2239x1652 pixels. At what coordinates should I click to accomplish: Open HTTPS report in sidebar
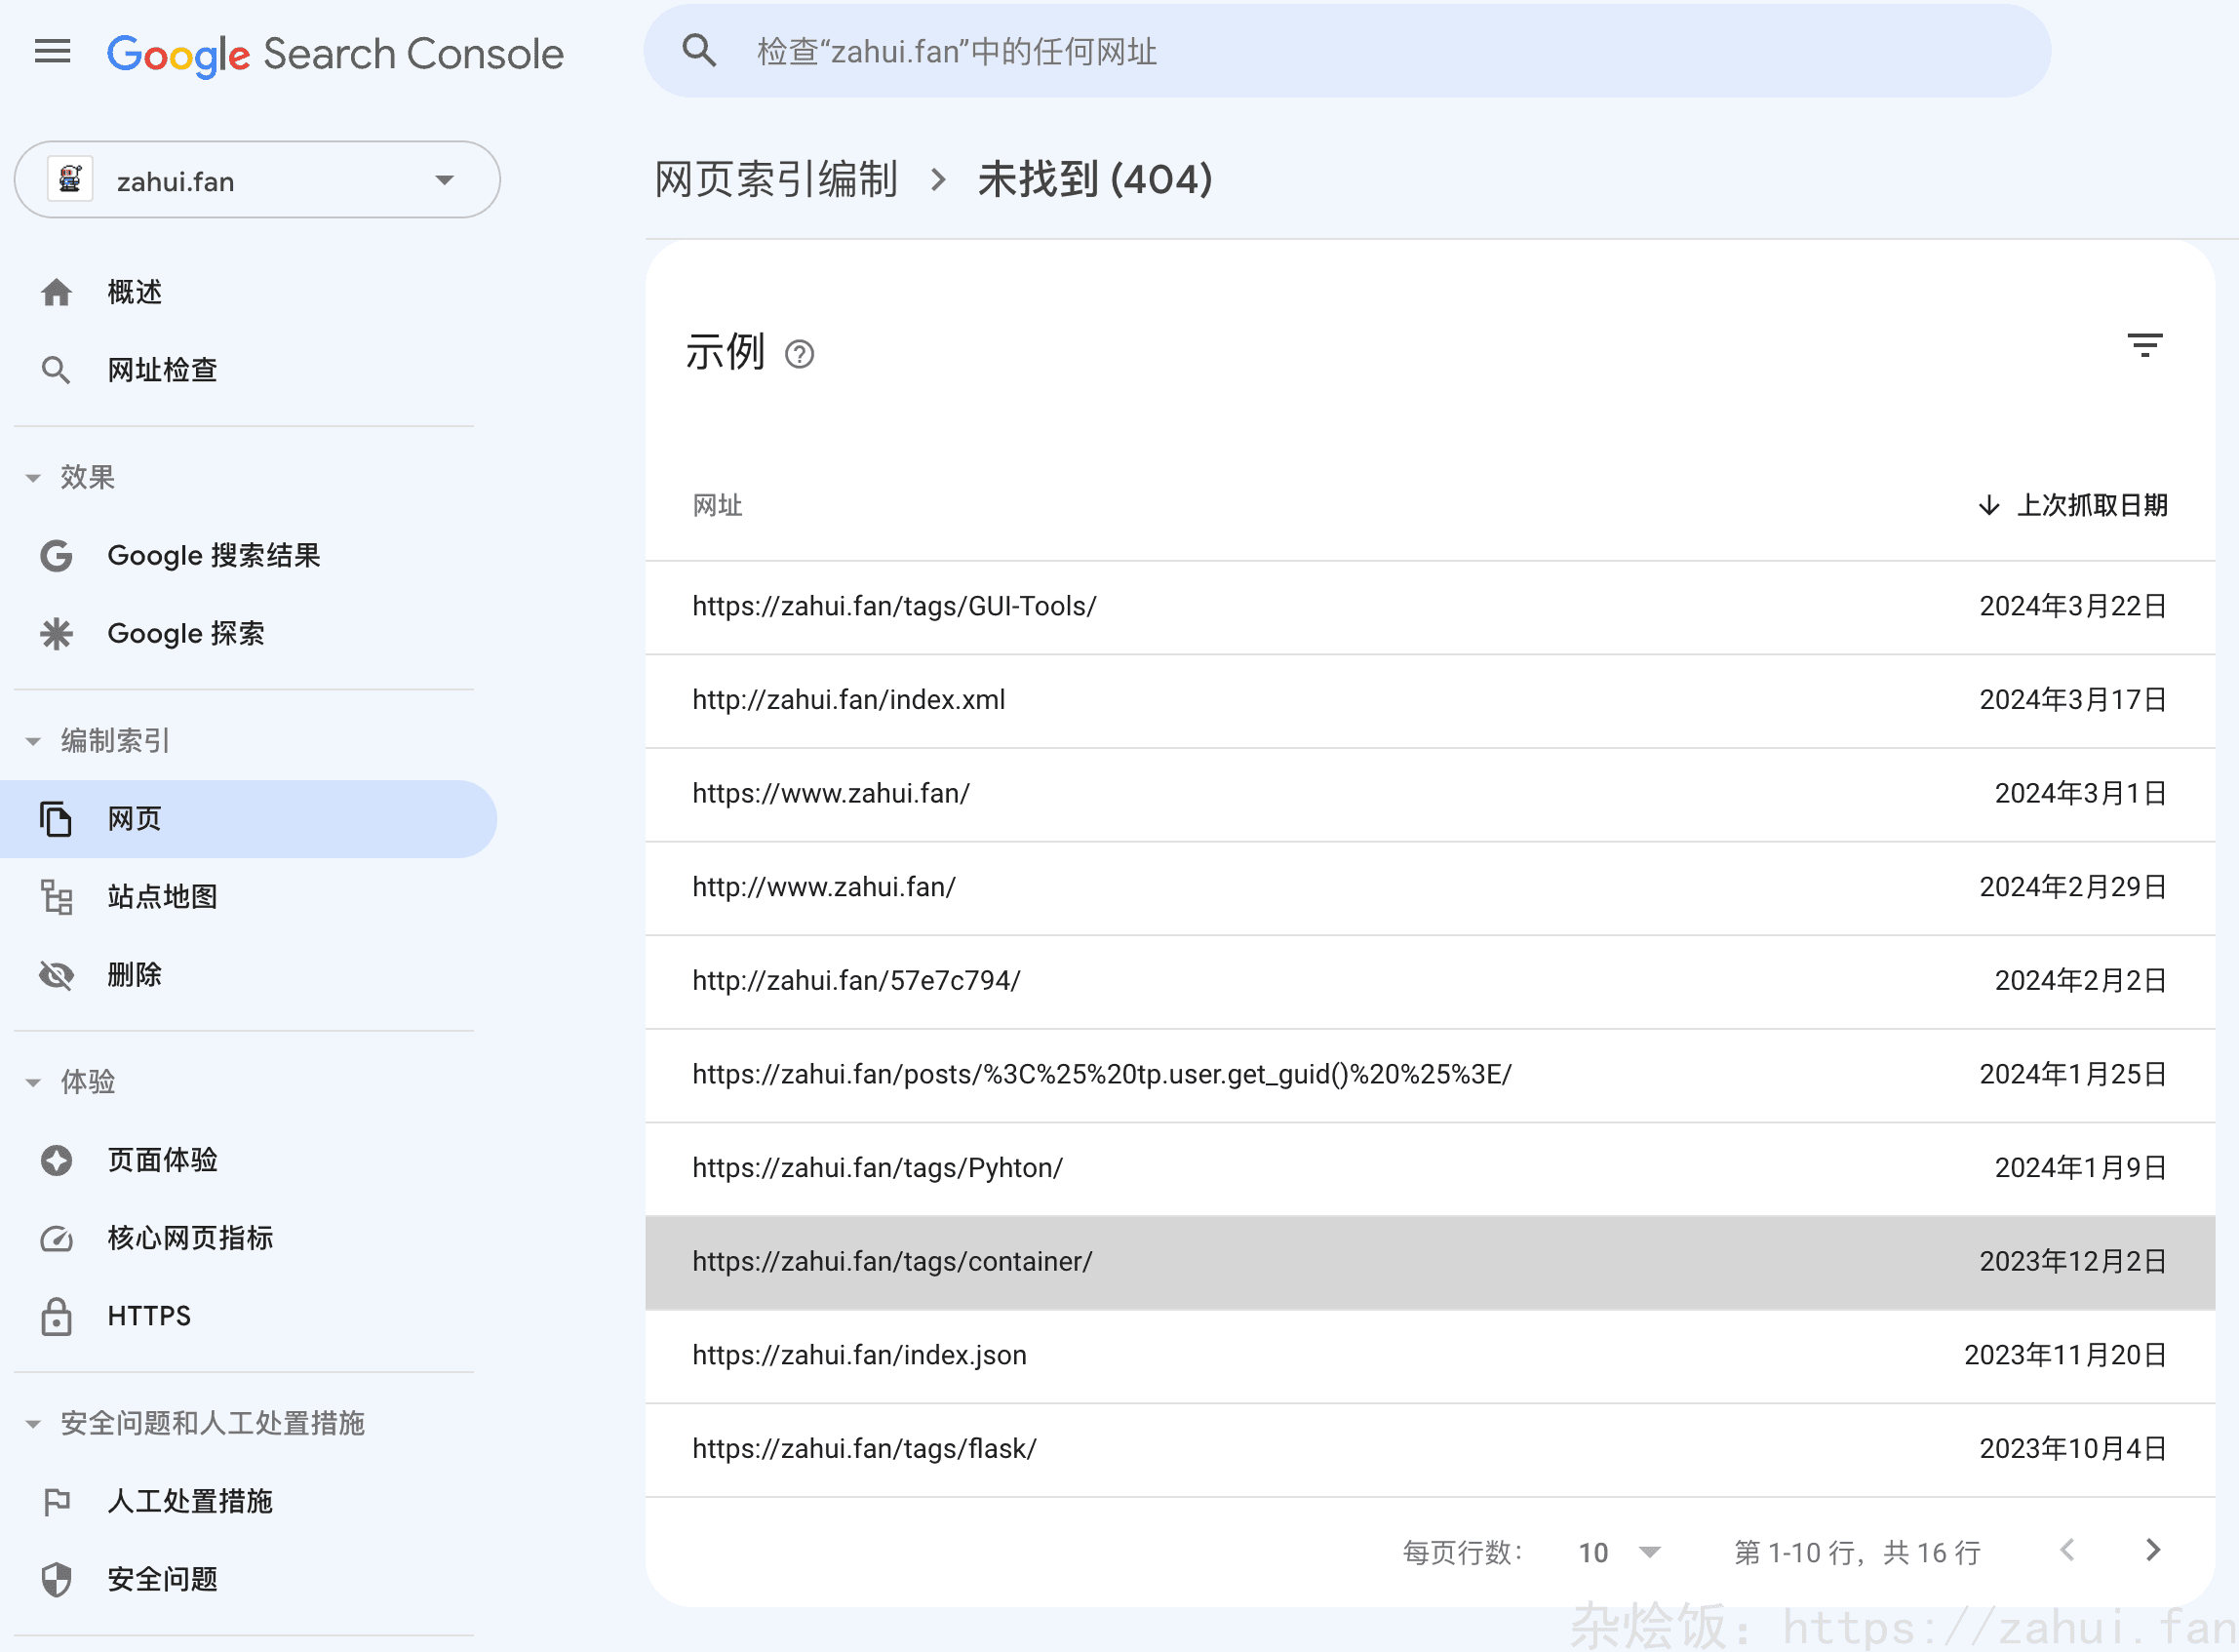[x=149, y=1316]
